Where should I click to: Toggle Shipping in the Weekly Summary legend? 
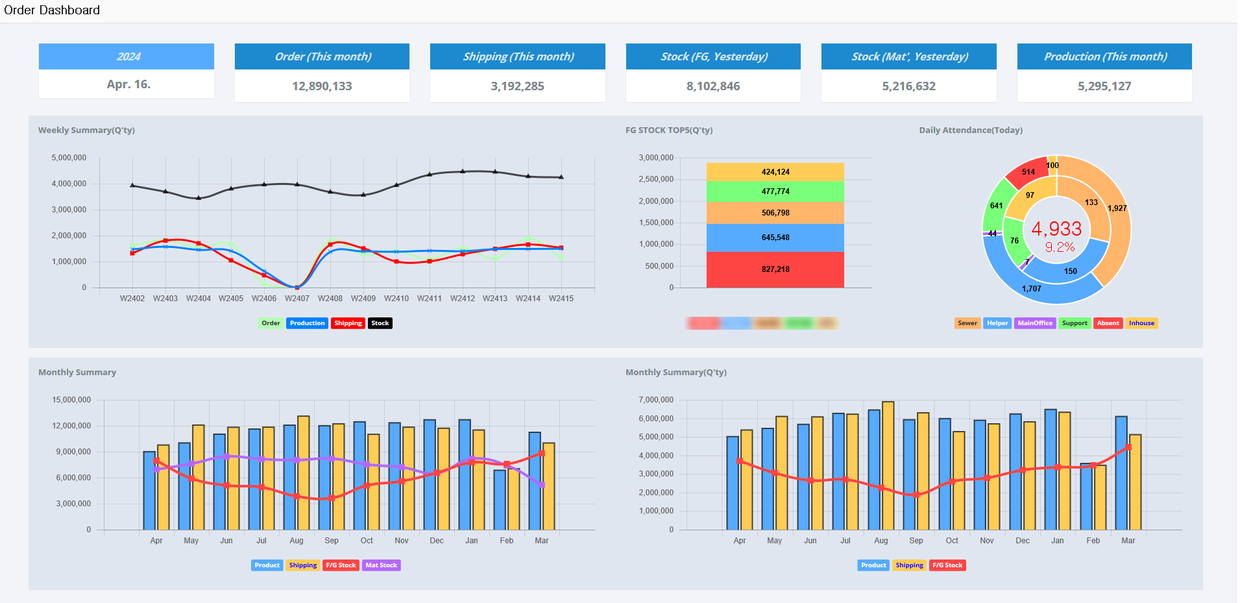(x=348, y=323)
